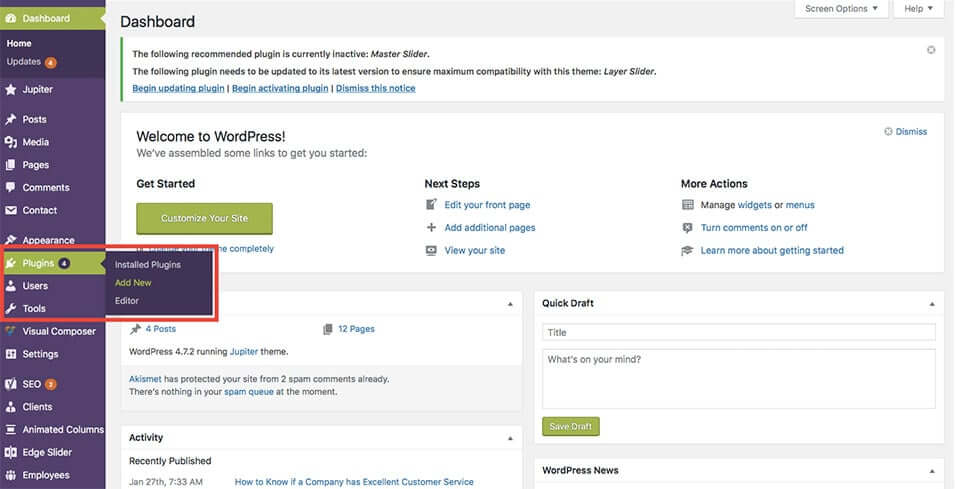Click the Media icon in sidebar
Screen dimensions: 955x489
coord(10,142)
